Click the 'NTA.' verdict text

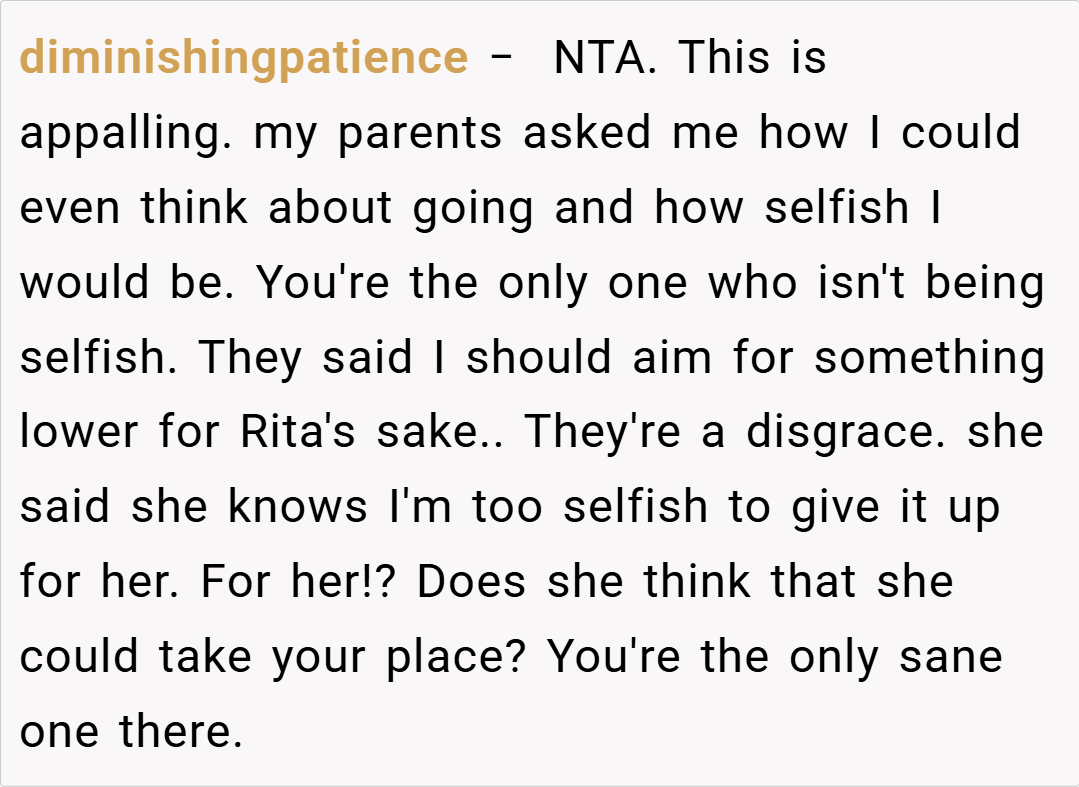tap(604, 58)
